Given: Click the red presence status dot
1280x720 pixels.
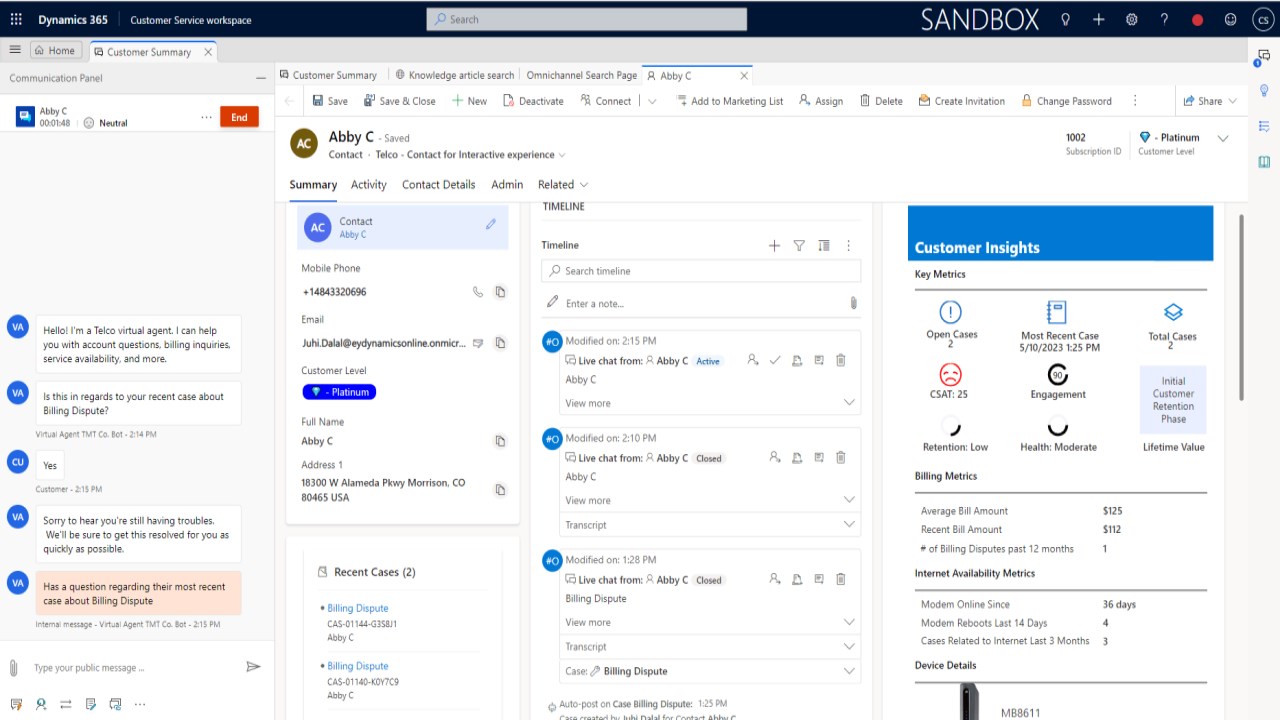Looking at the screenshot, I should (1198, 20).
